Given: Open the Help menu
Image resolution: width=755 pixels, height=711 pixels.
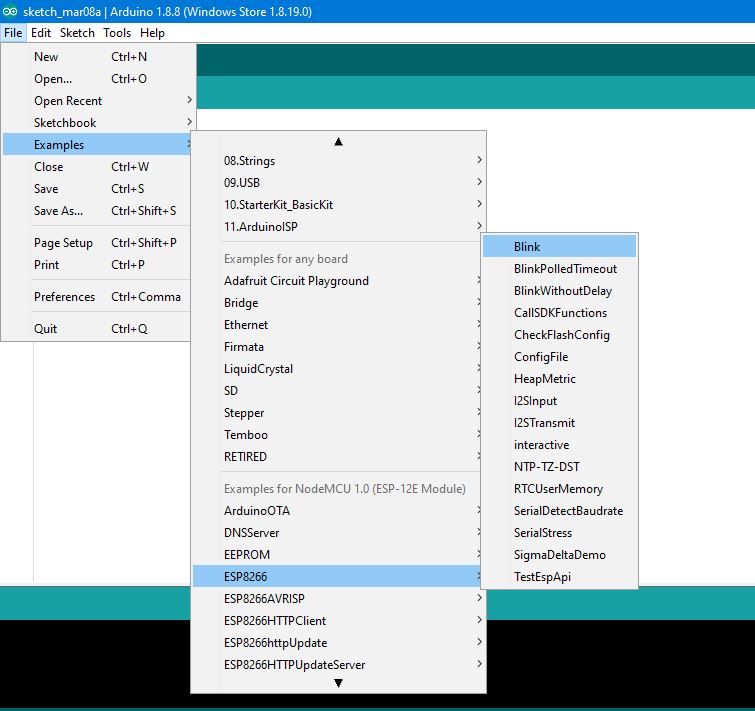Looking at the screenshot, I should [x=152, y=33].
